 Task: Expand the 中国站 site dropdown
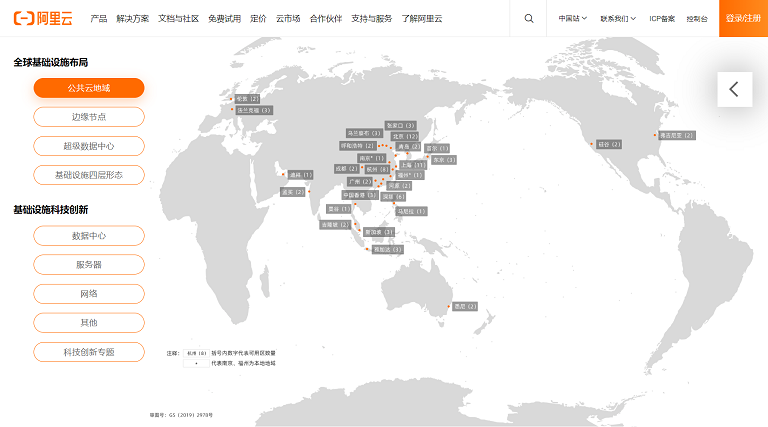click(x=573, y=19)
